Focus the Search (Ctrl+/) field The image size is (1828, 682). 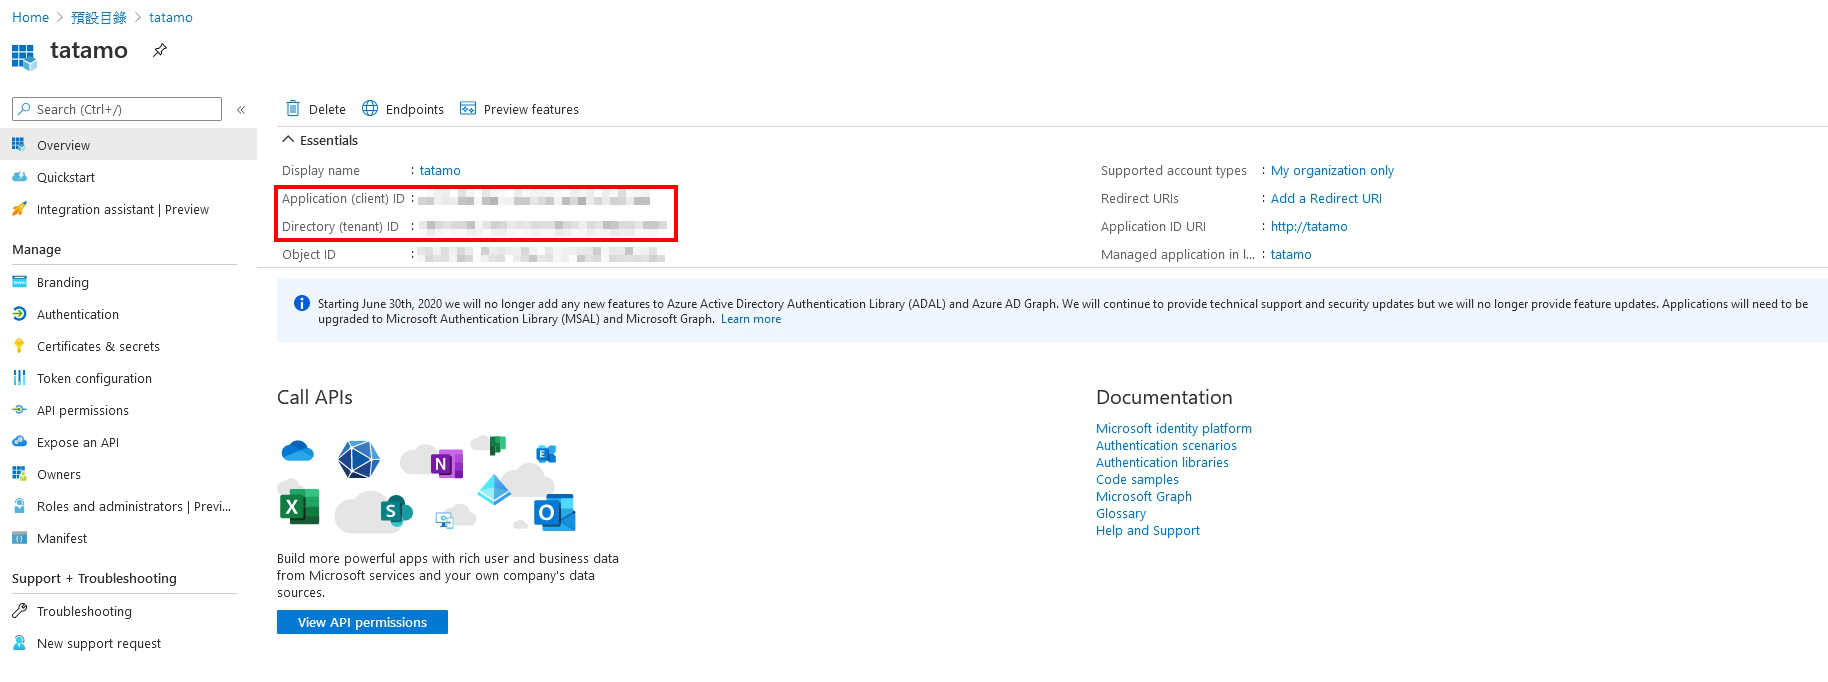117,109
